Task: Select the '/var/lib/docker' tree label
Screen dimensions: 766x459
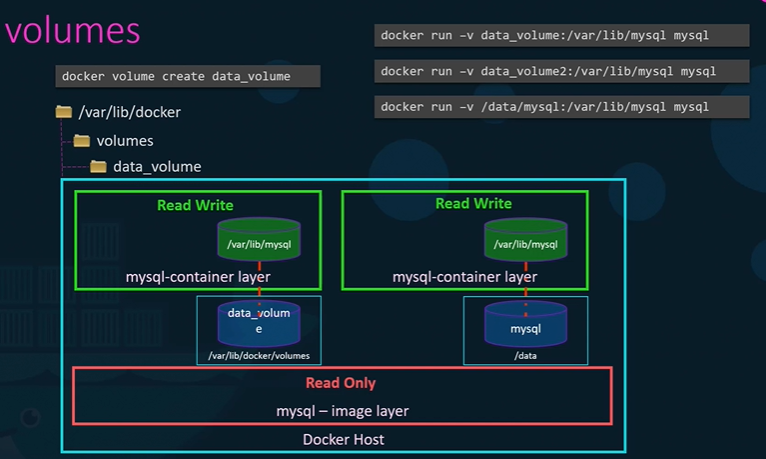Action: point(129,112)
